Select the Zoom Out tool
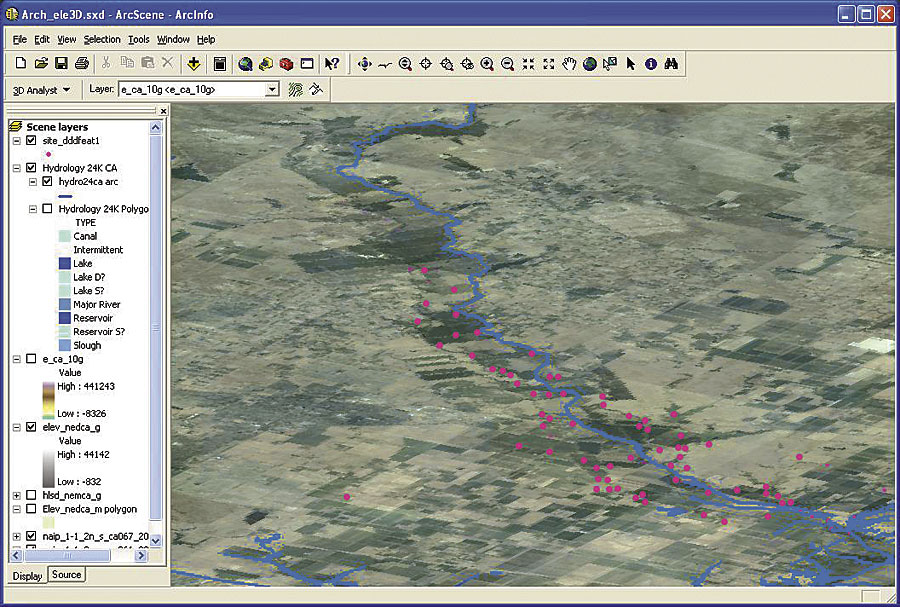This screenshot has width=900, height=607. [x=507, y=64]
